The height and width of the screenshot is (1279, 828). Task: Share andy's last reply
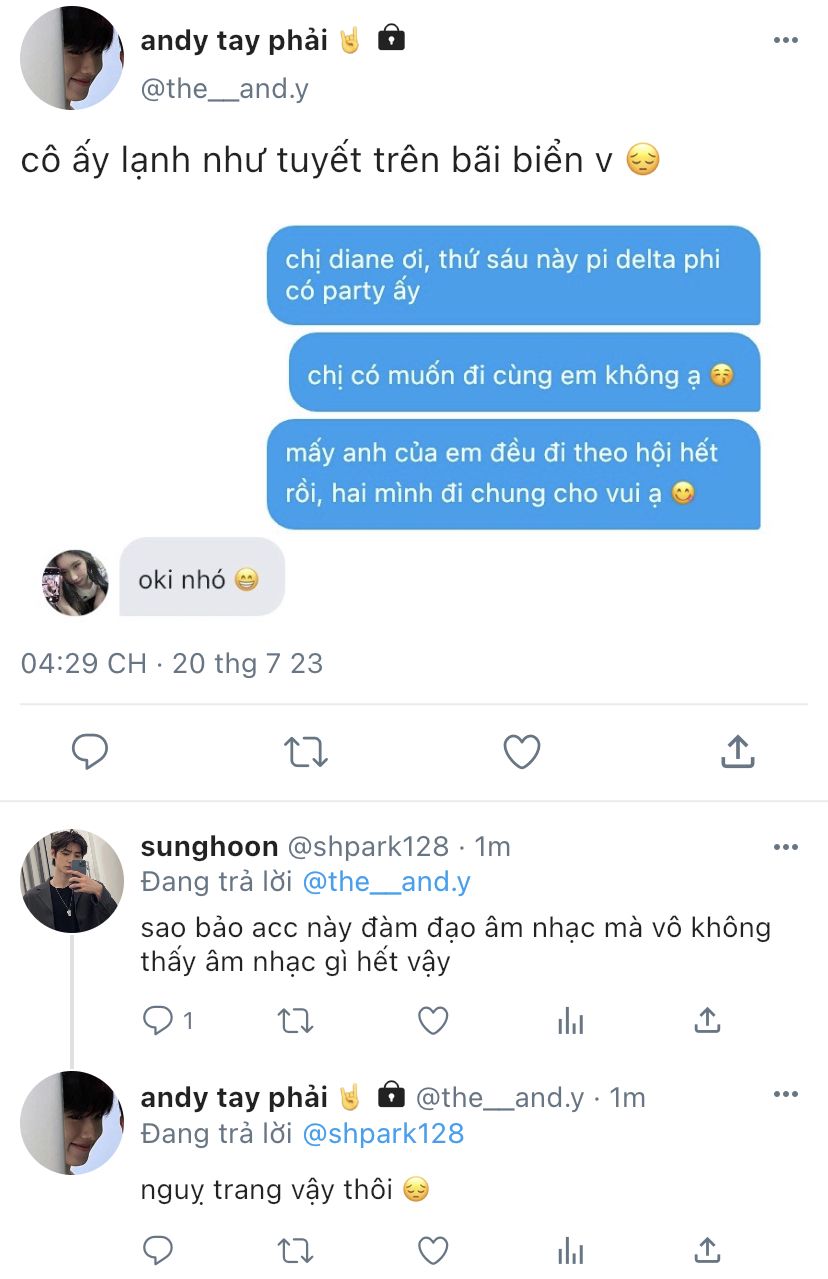coord(707,1250)
